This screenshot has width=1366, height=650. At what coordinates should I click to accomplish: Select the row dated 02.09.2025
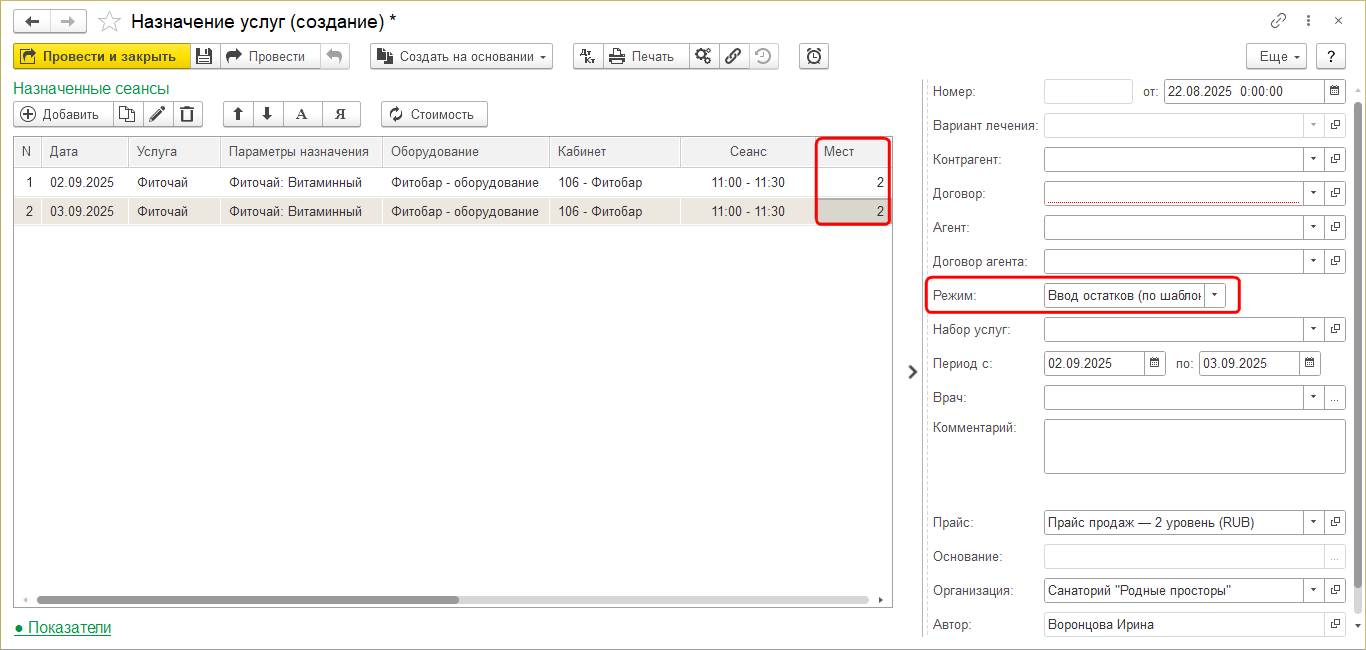pos(452,183)
